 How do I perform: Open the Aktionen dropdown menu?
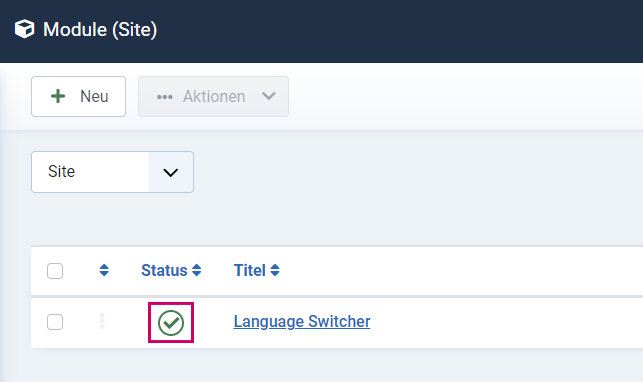(x=213, y=96)
